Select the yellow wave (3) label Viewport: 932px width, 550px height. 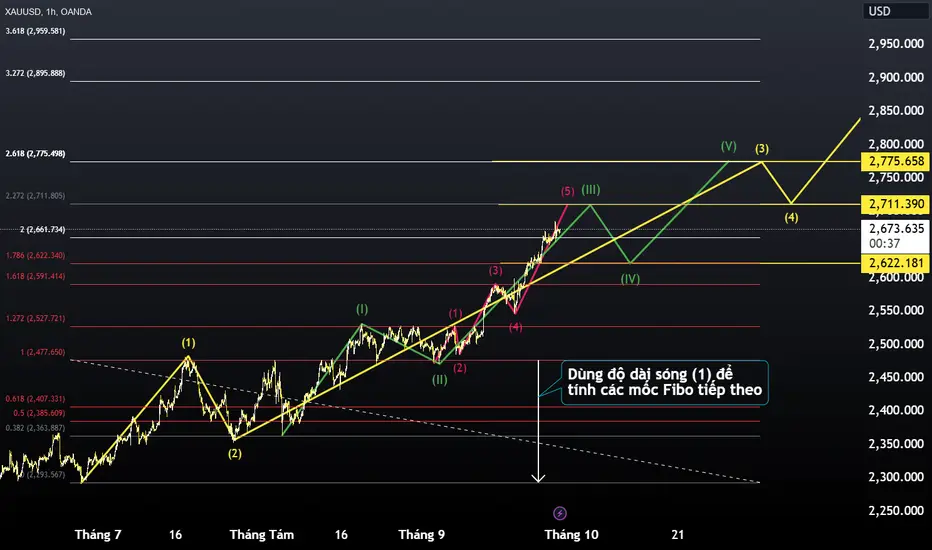pyautogui.click(x=762, y=149)
